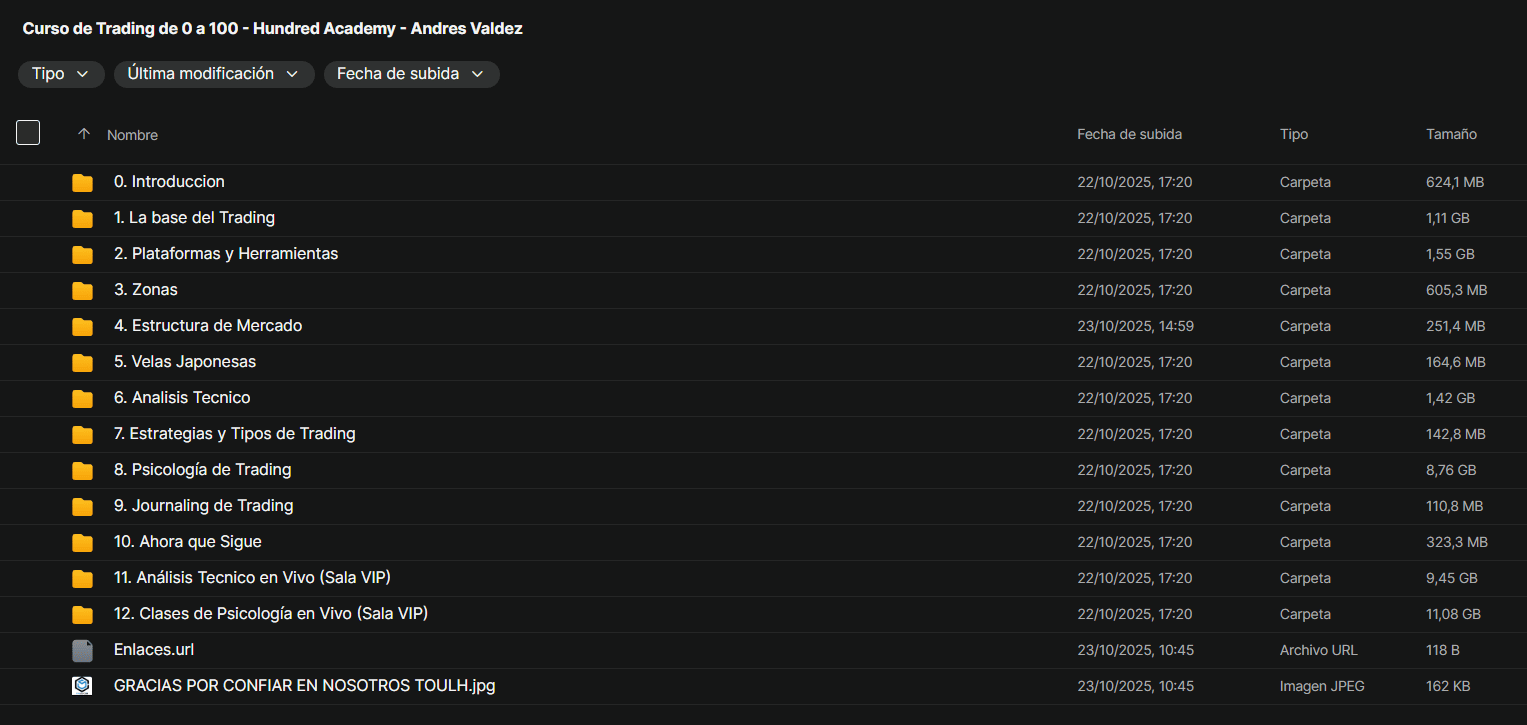Expand the Última modificación filter dropdown
Image resolution: width=1527 pixels, height=725 pixels.
[214, 74]
